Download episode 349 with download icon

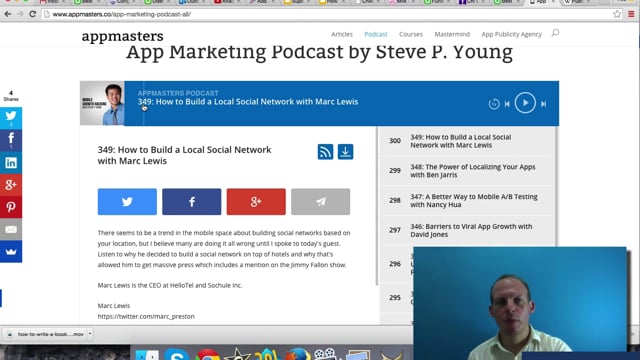345,152
